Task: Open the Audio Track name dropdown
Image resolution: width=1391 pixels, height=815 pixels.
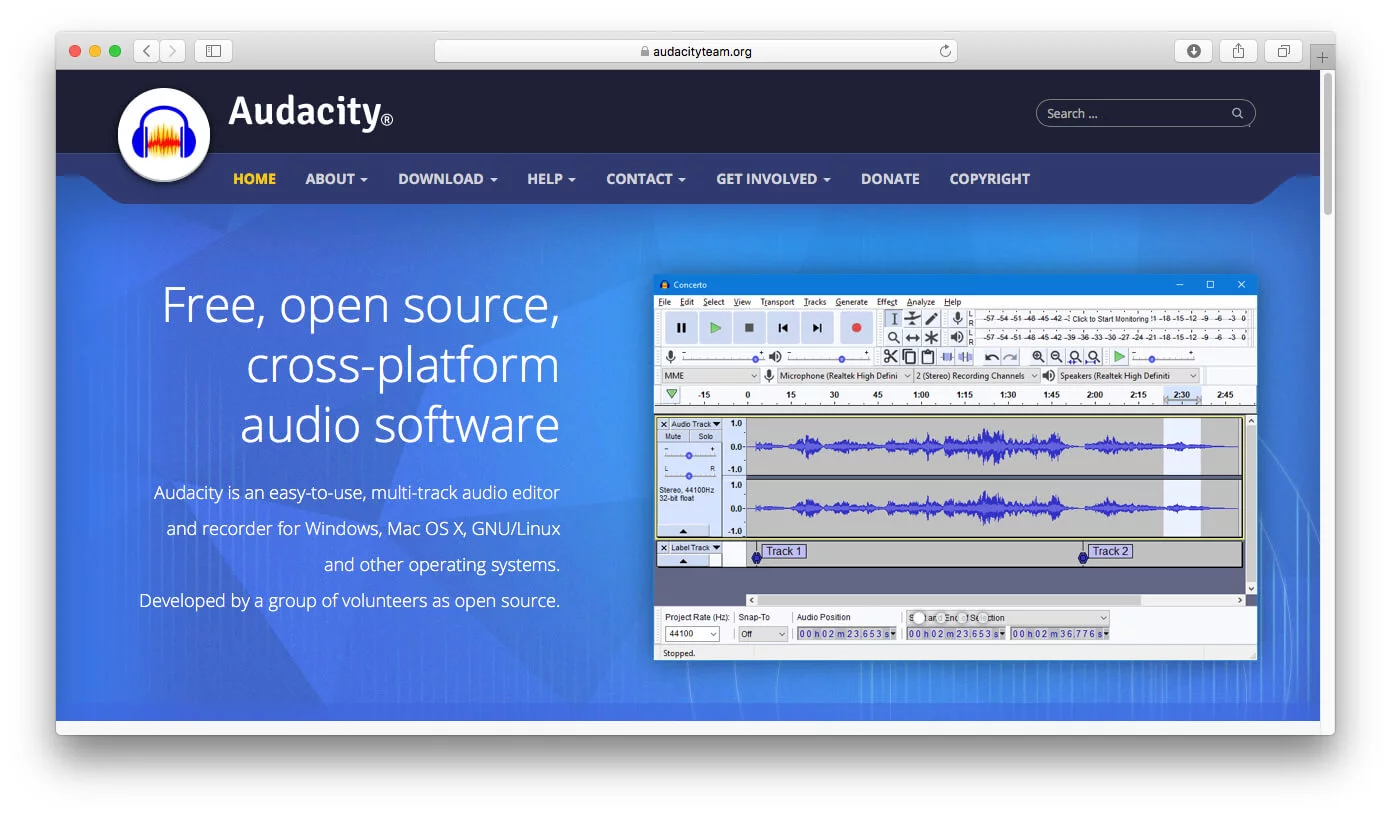Action: pos(695,424)
